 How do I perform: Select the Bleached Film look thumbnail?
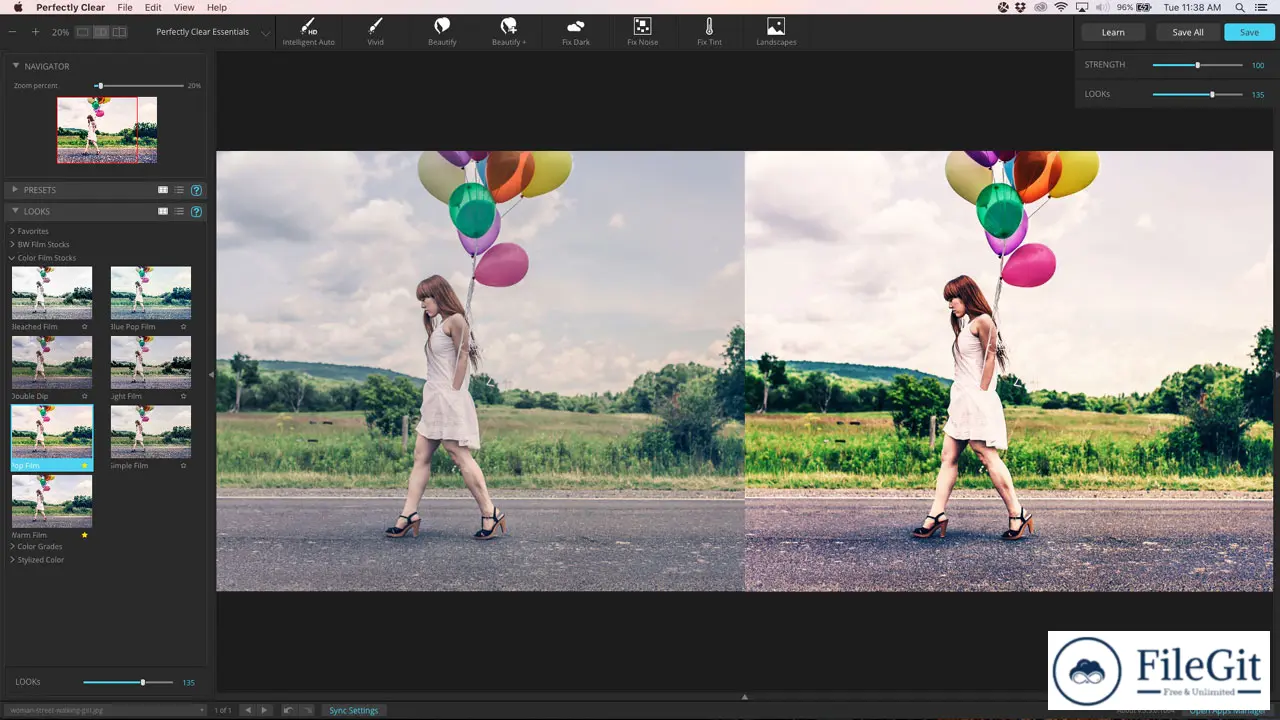point(52,292)
